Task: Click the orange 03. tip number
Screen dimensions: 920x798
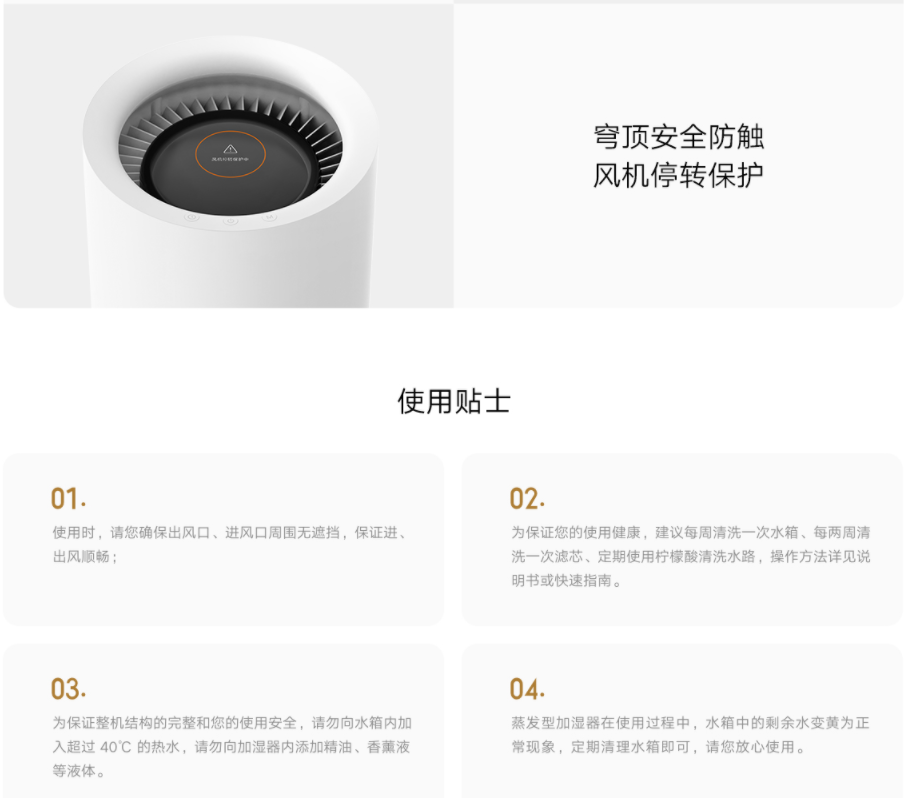Action: [69, 689]
